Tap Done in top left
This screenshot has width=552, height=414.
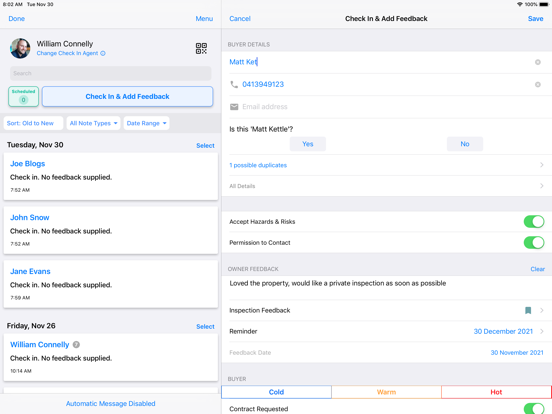pyautogui.click(x=17, y=19)
